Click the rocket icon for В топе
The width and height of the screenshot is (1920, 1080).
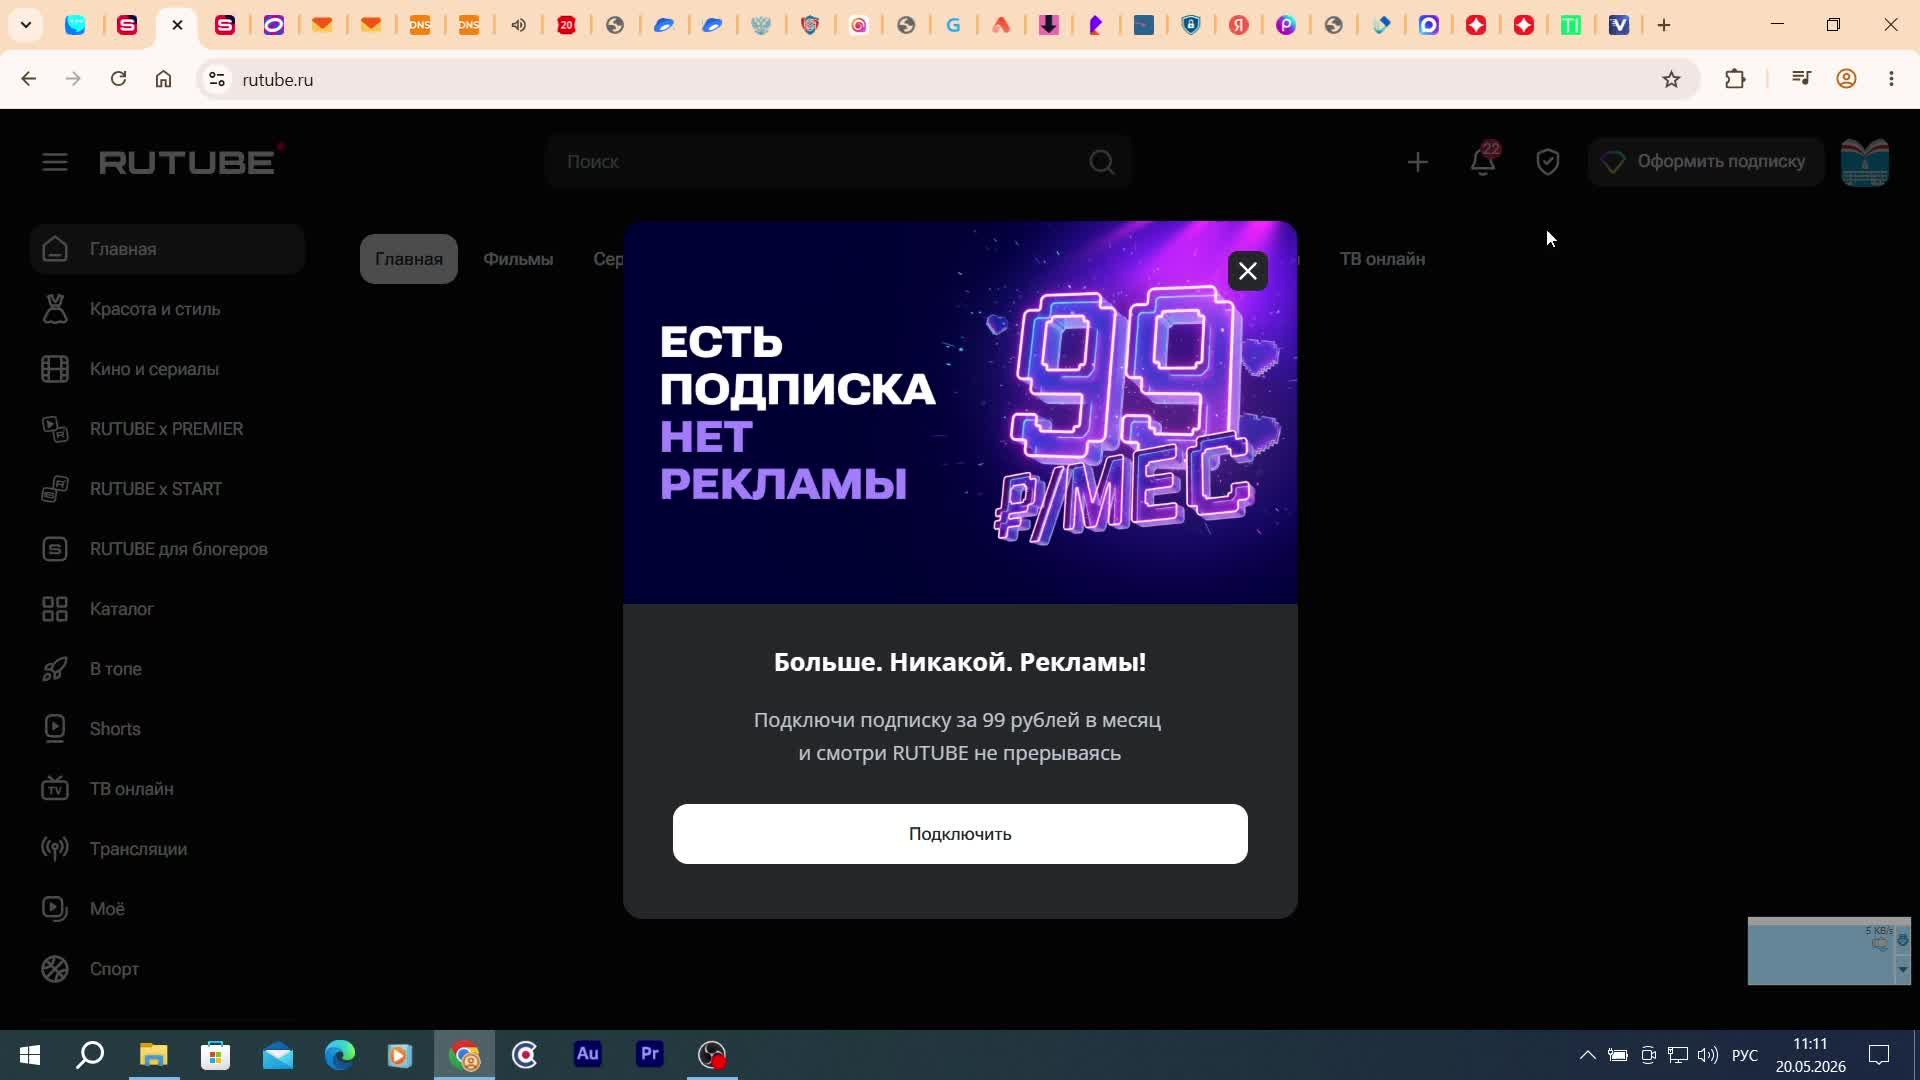tap(55, 669)
